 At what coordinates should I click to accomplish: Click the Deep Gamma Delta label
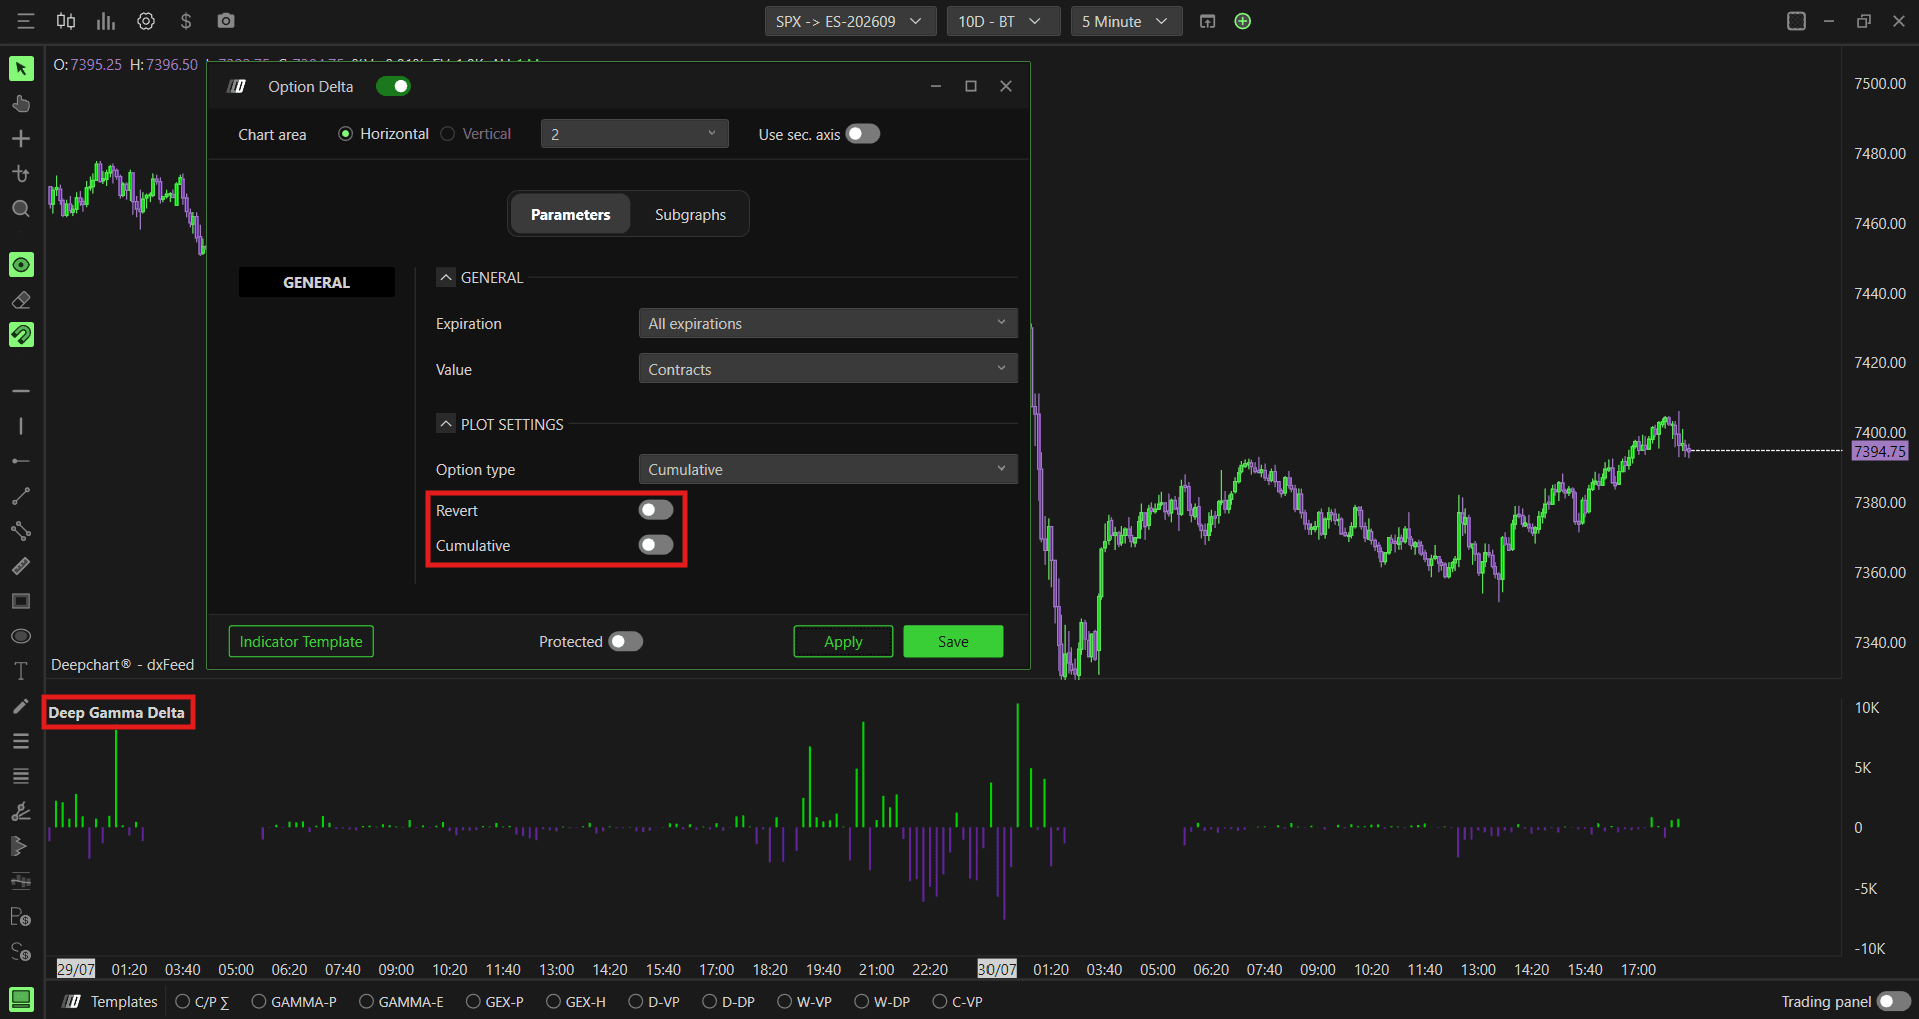point(117,712)
